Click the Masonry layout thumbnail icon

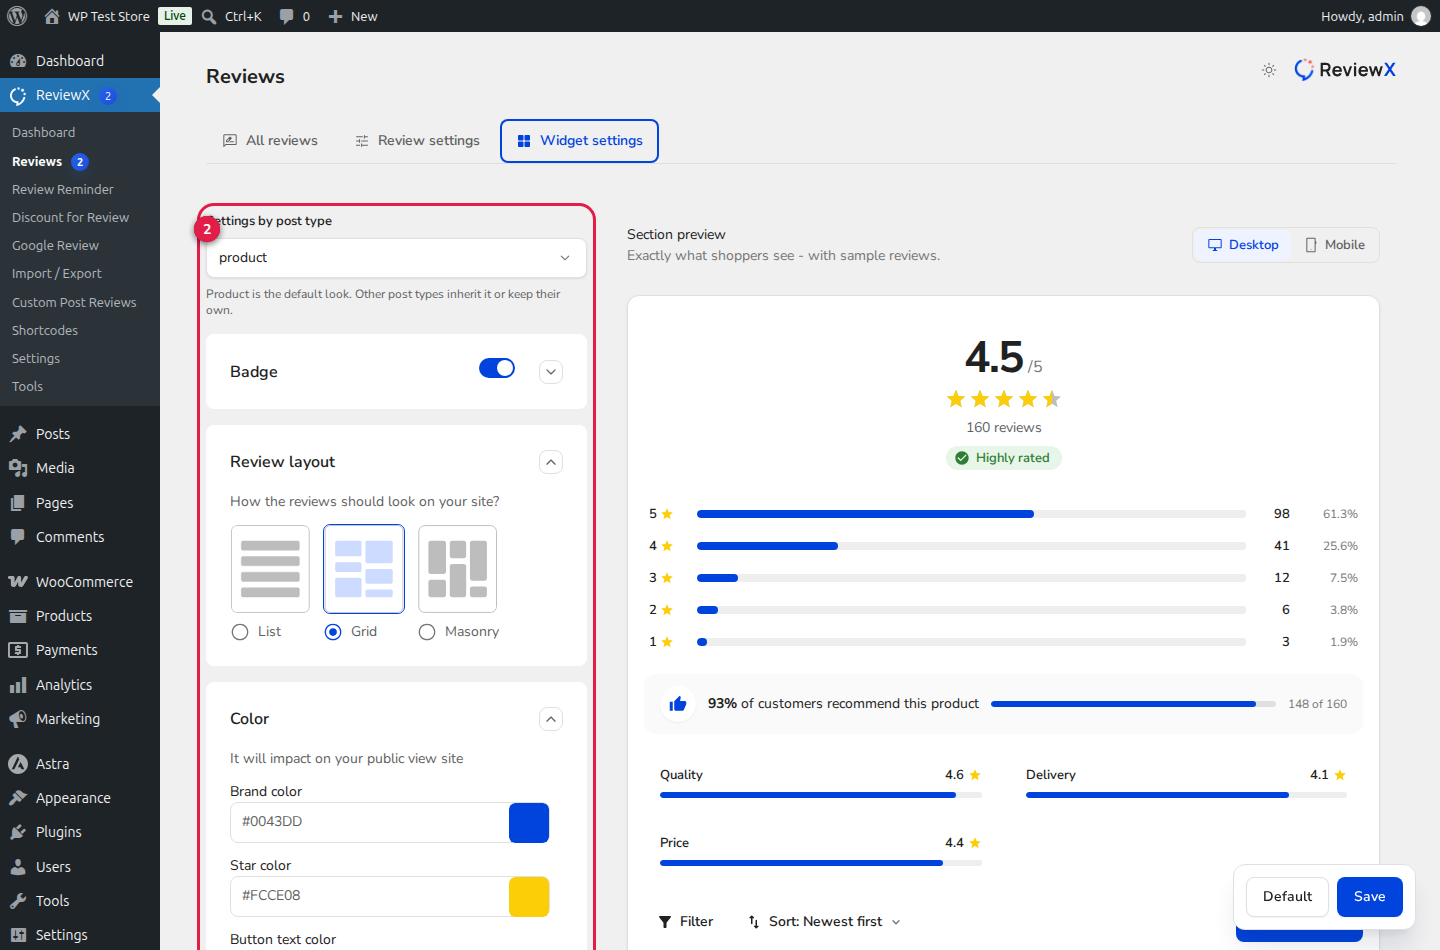pos(457,569)
